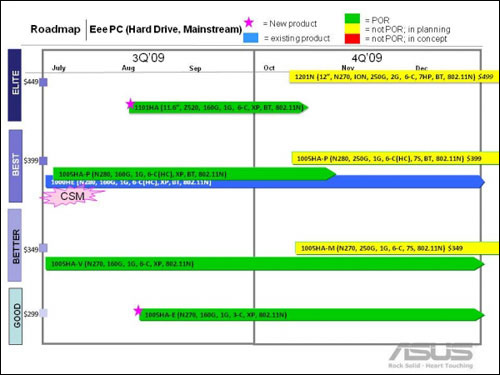Click the 'not POR; in planning' legend text

click(407, 29)
